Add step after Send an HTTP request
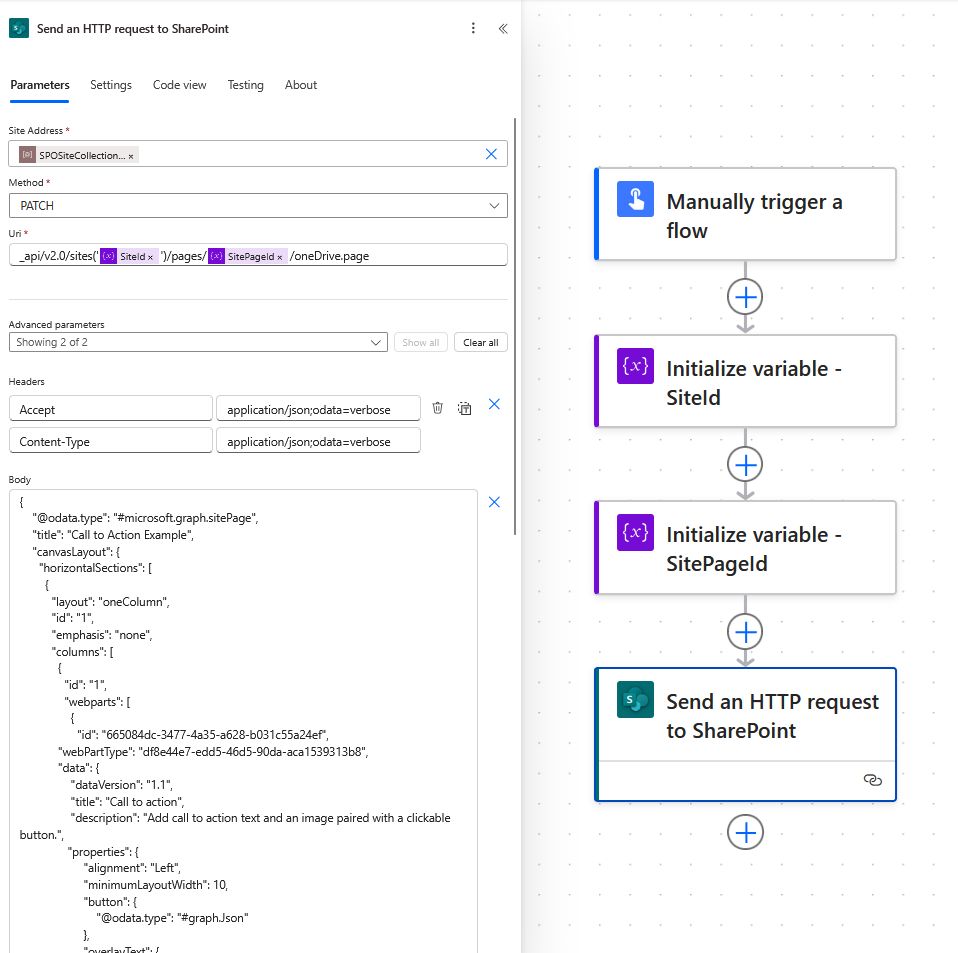The image size is (958, 953). pyautogui.click(x=745, y=832)
